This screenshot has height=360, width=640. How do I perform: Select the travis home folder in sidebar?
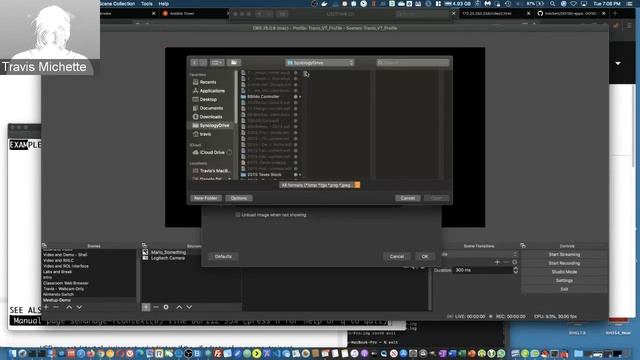[205, 134]
